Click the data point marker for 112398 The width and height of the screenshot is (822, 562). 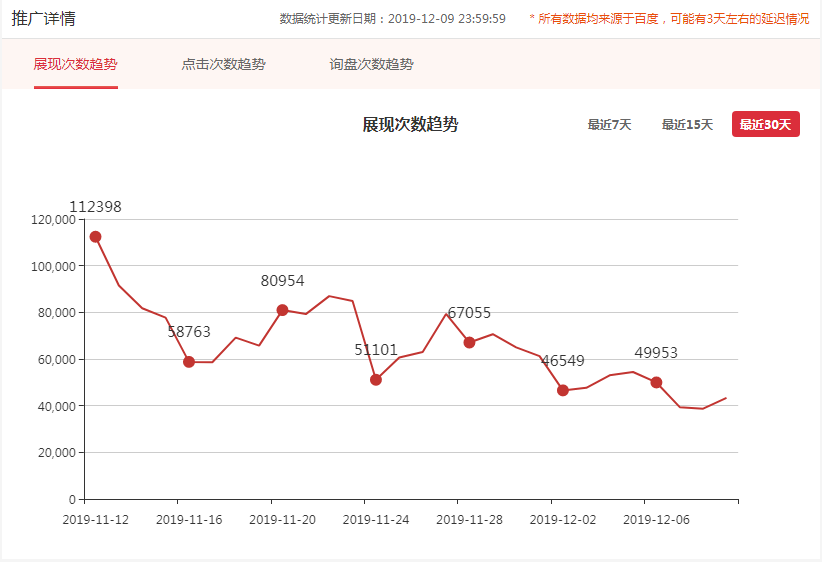95,237
